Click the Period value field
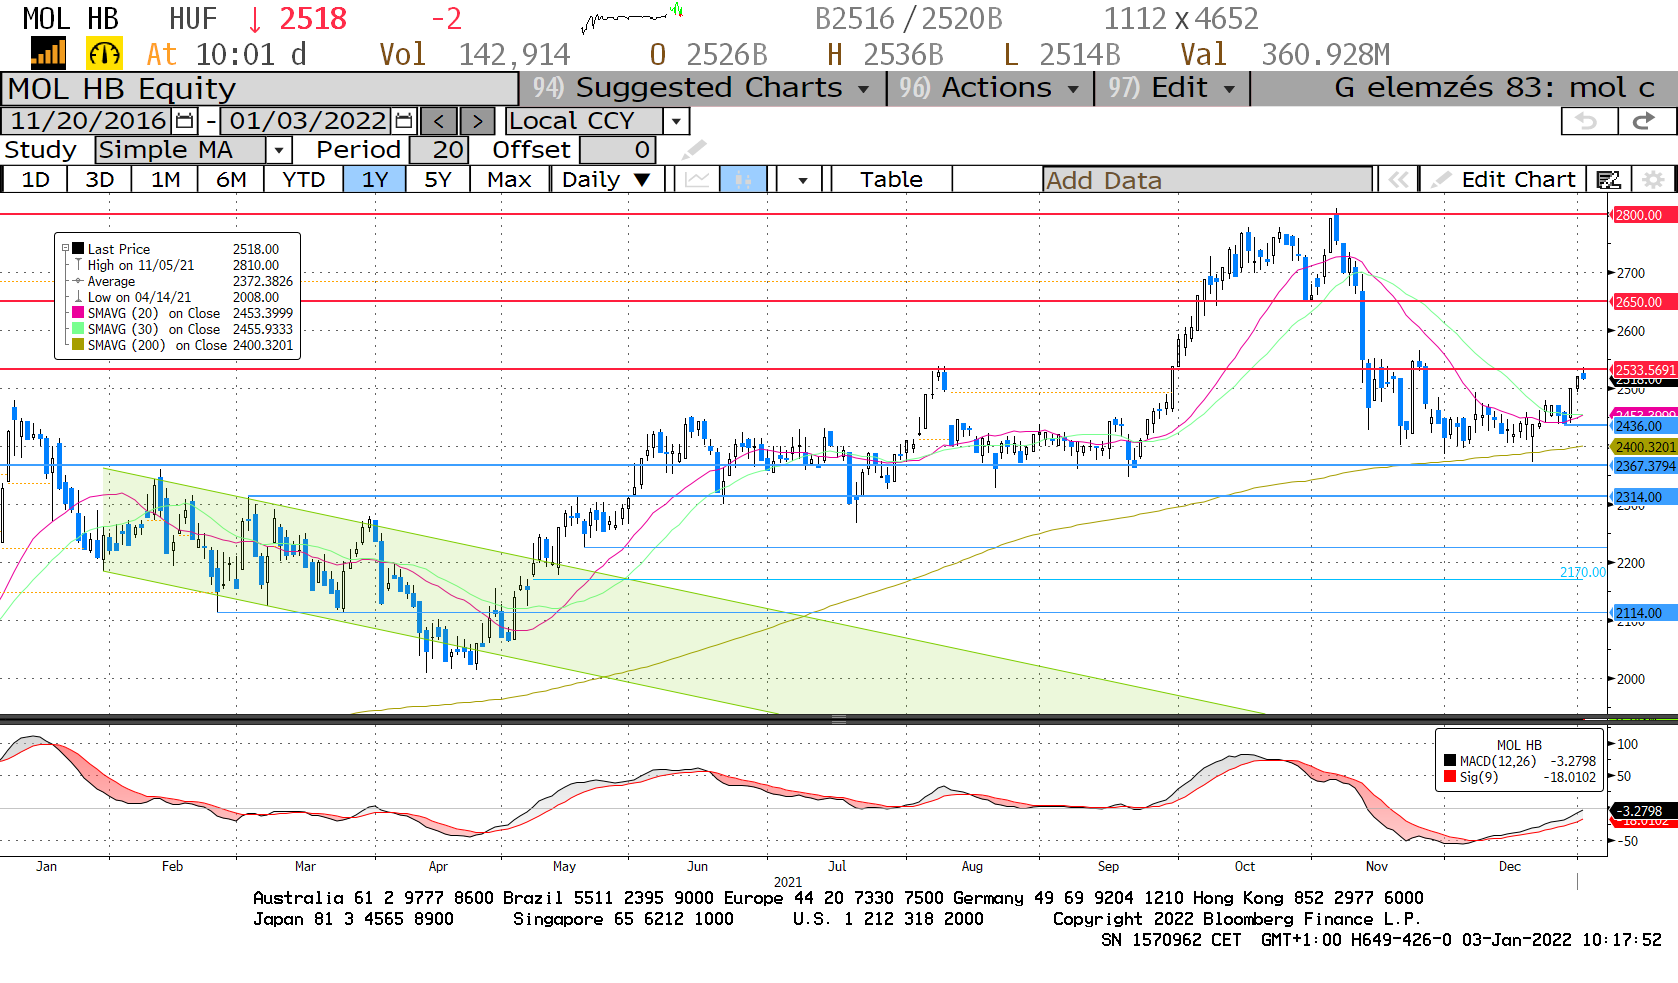The image size is (1678, 983). click(436, 150)
